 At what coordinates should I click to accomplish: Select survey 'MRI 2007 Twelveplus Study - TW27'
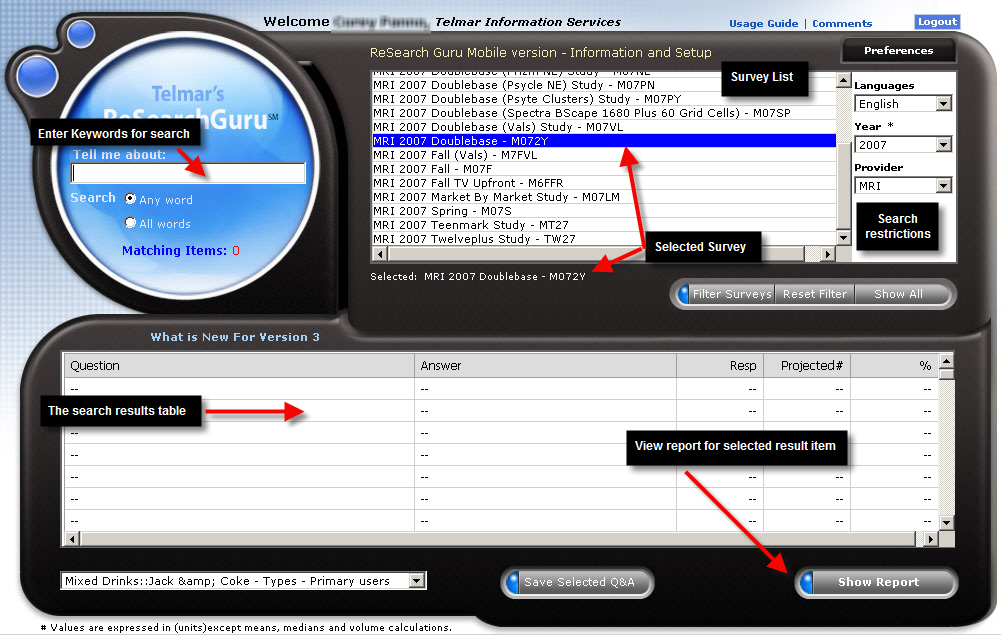point(604,239)
